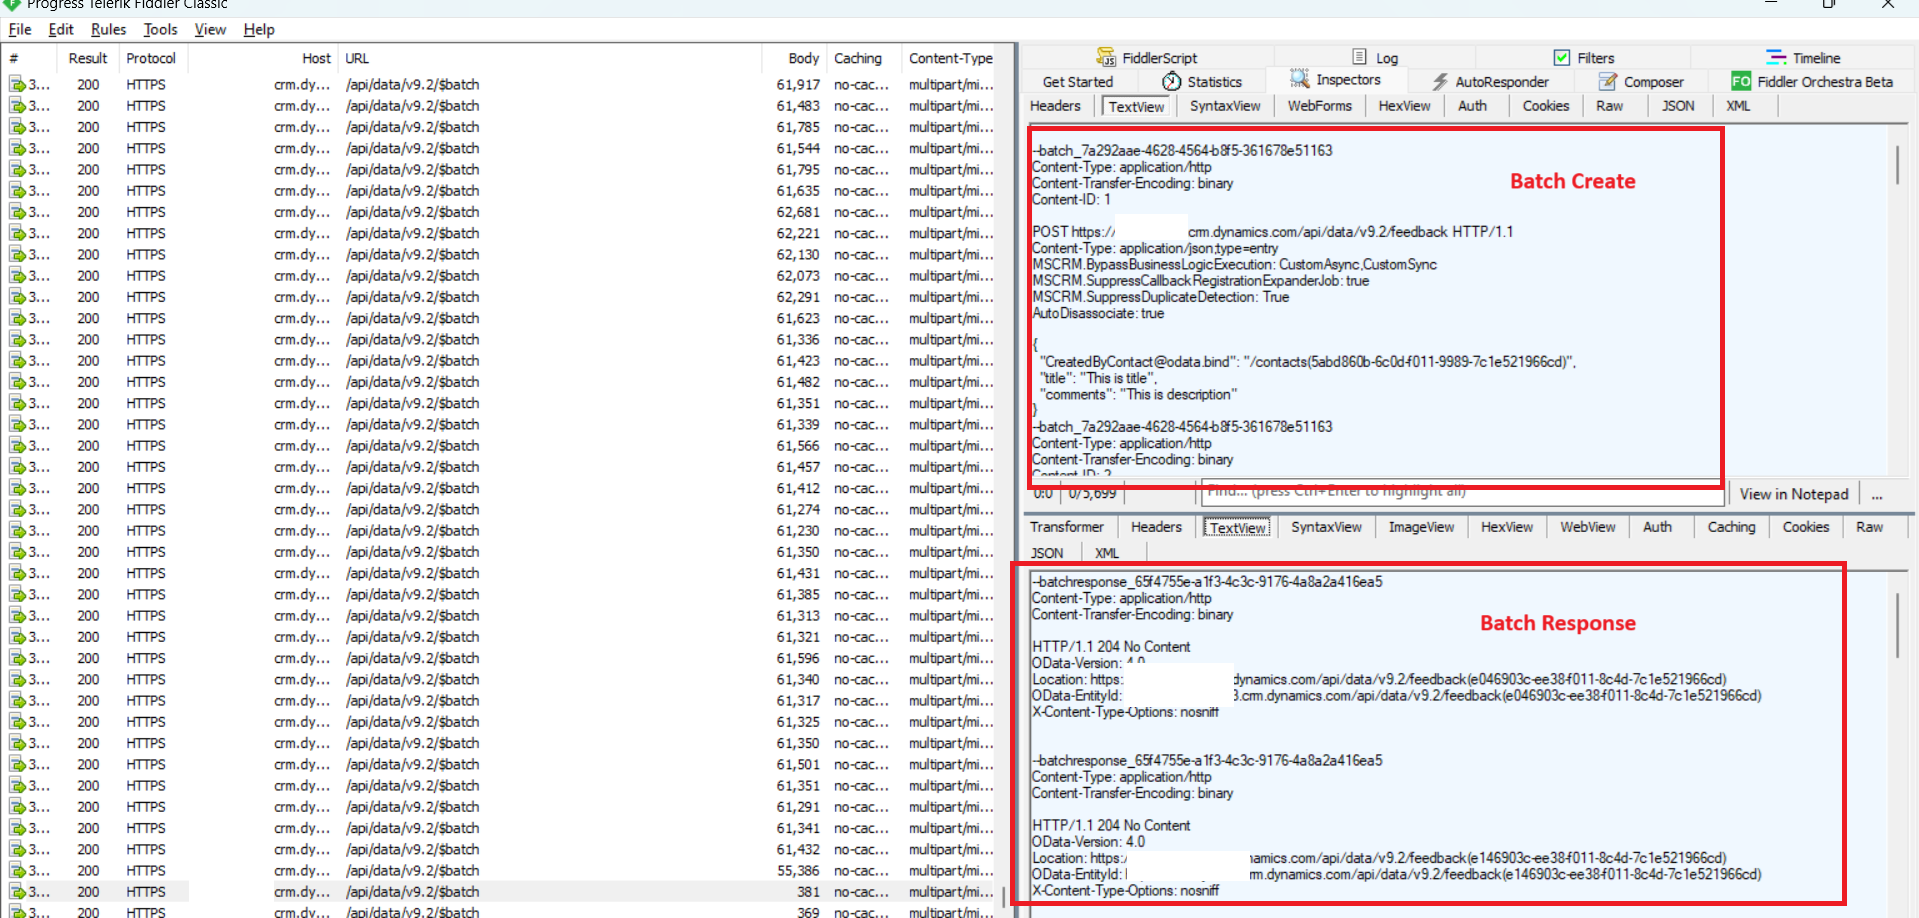Sort sessions by the Result column header
Image resolution: width=1919 pixels, height=918 pixels.
click(88, 58)
